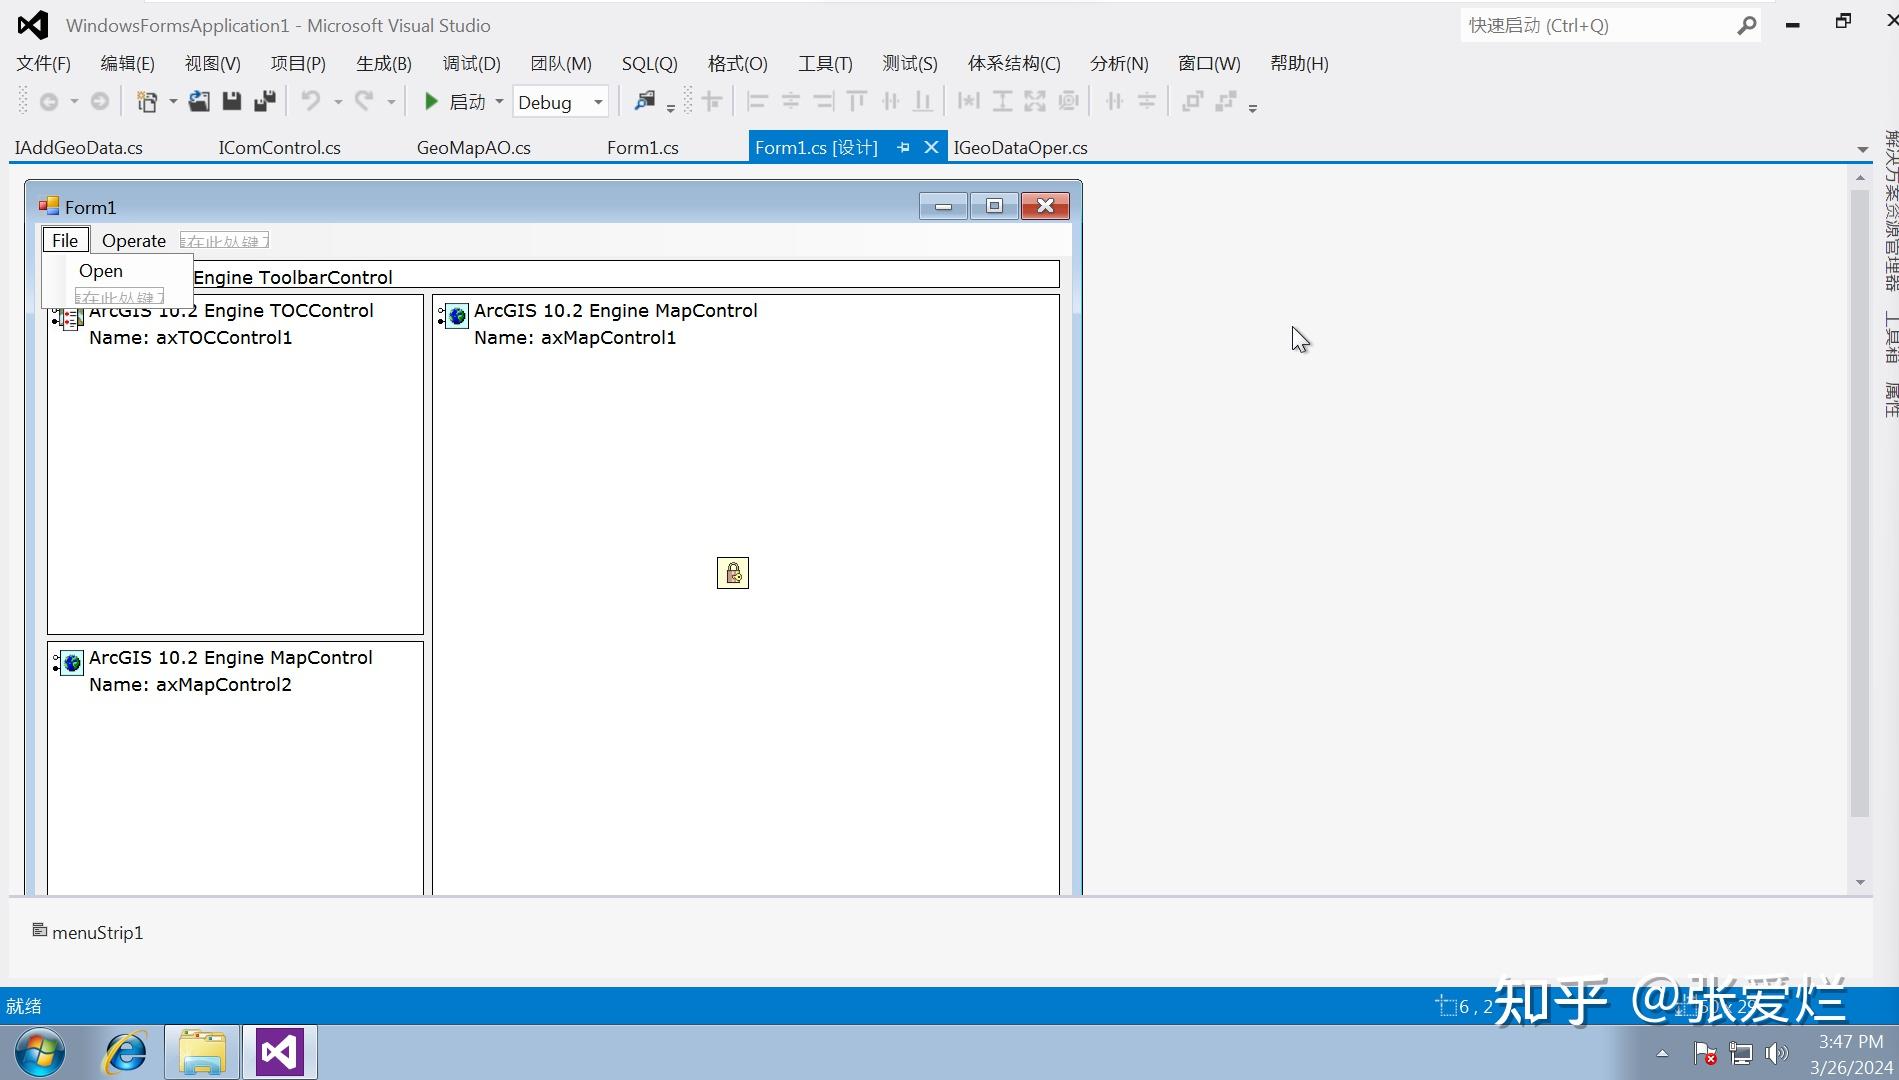Open the New Project dropdown arrow

[173, 102]
